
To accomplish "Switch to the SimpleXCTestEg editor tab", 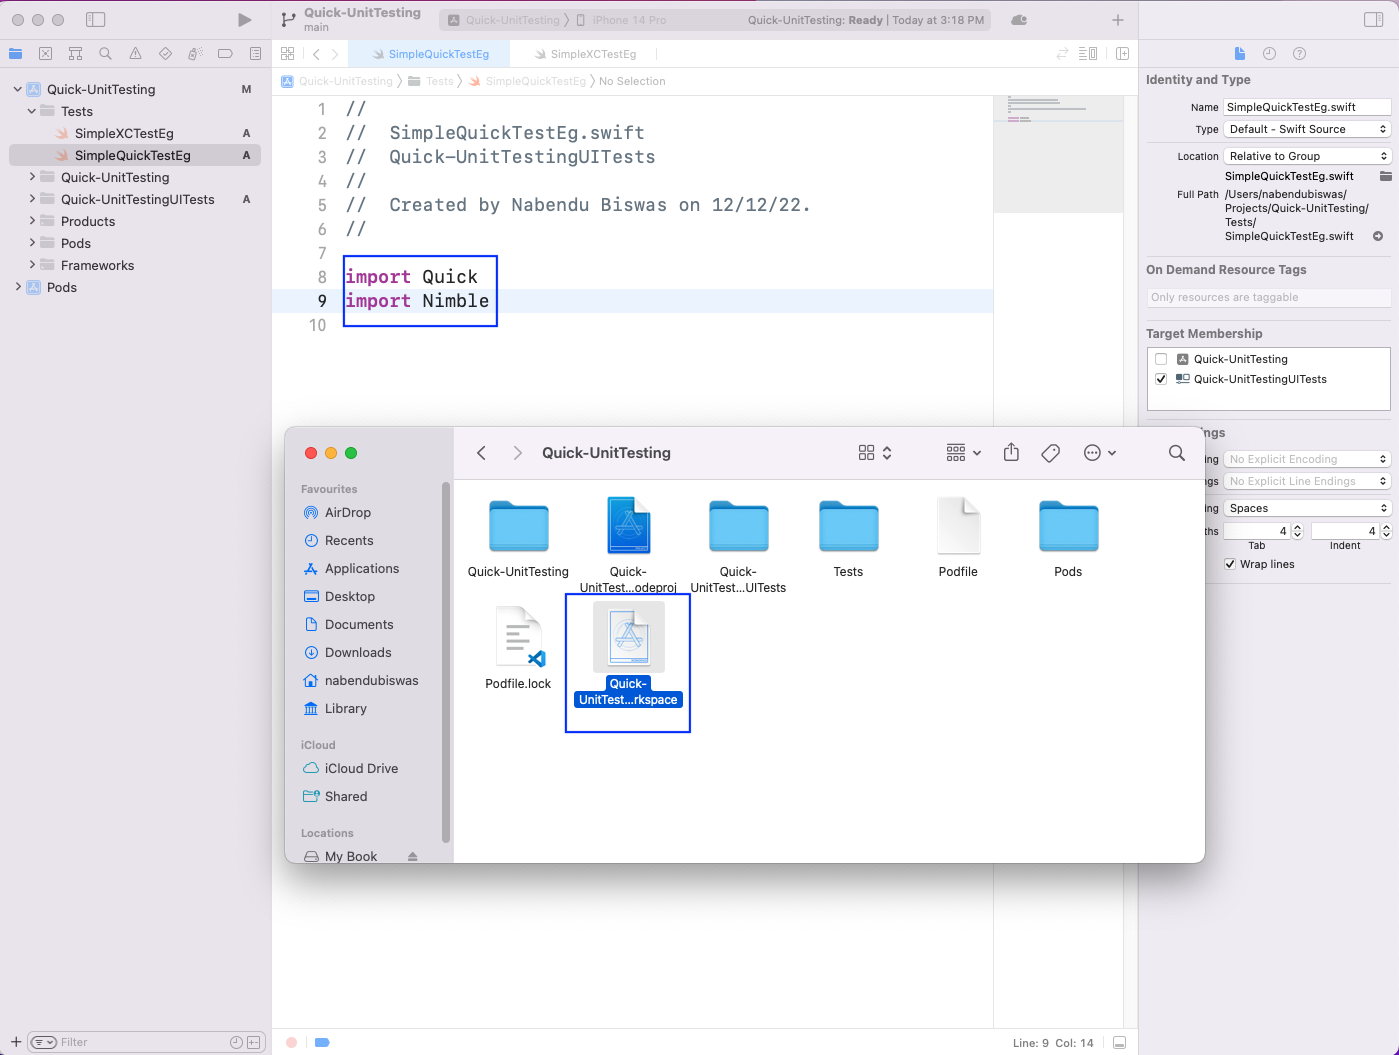I will coord(585,54).
